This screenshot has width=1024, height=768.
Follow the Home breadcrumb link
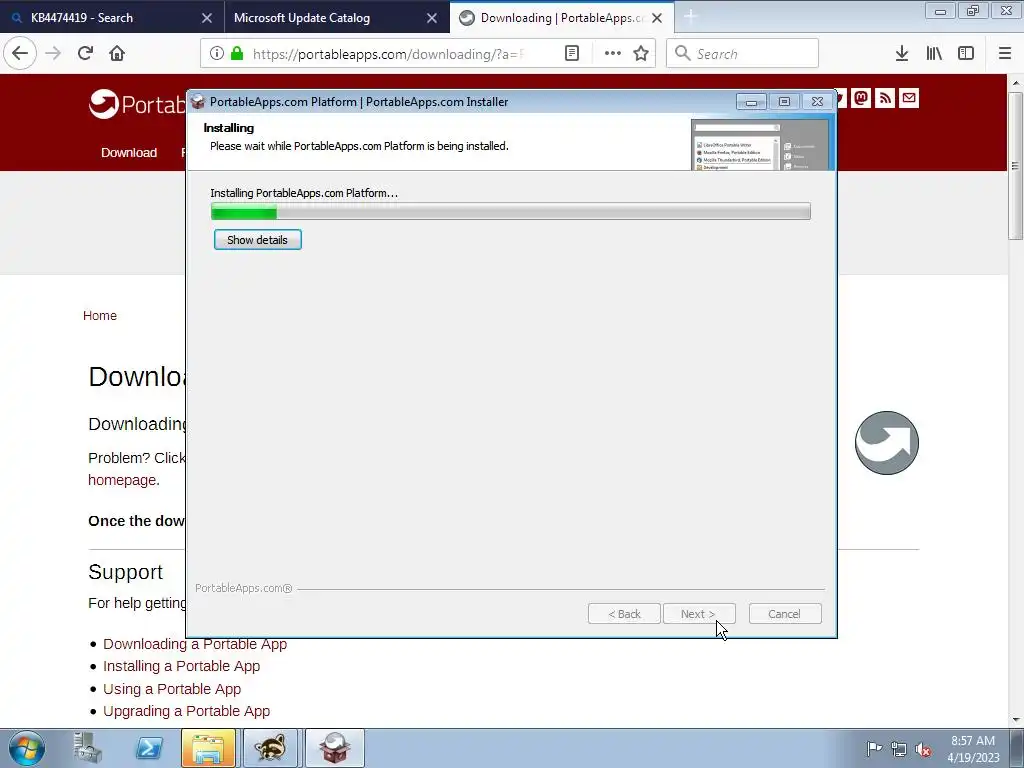[100, 315]
